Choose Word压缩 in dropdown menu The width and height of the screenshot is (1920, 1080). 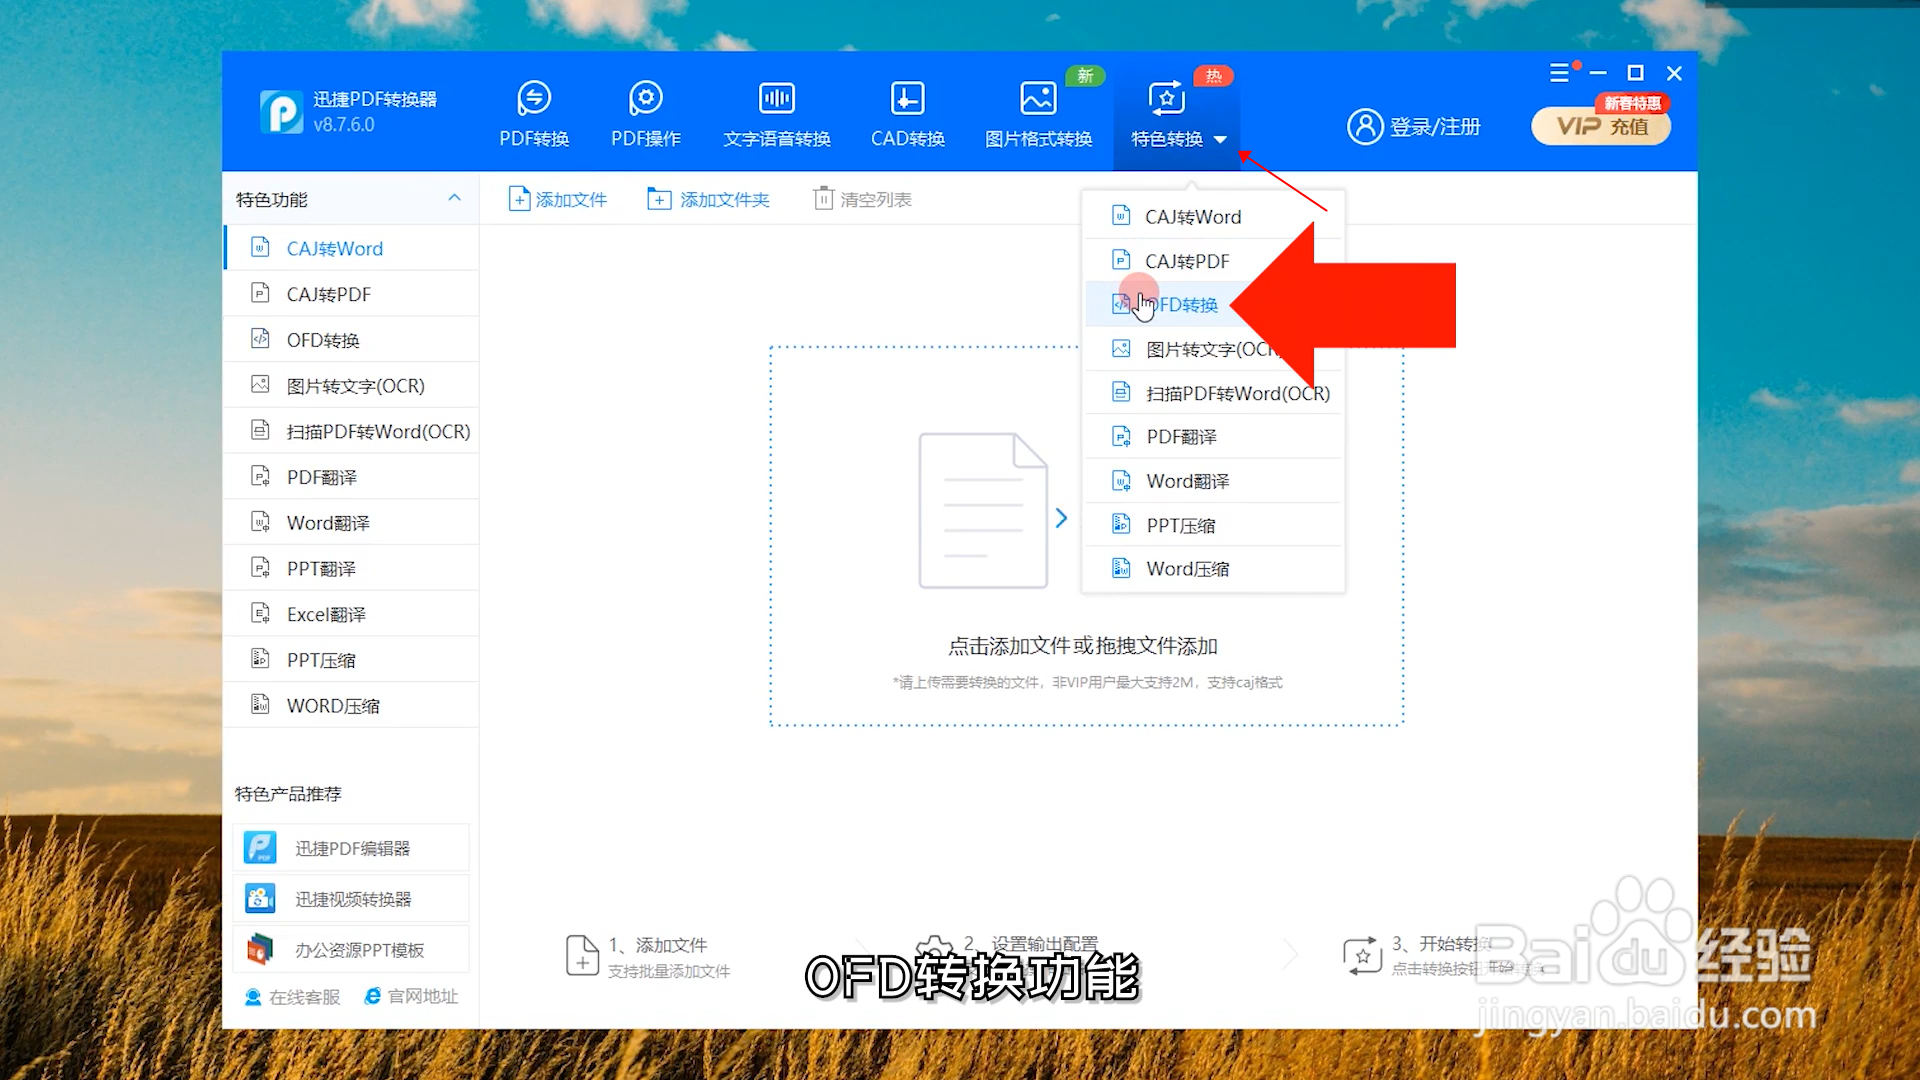tap(1213, 569)
